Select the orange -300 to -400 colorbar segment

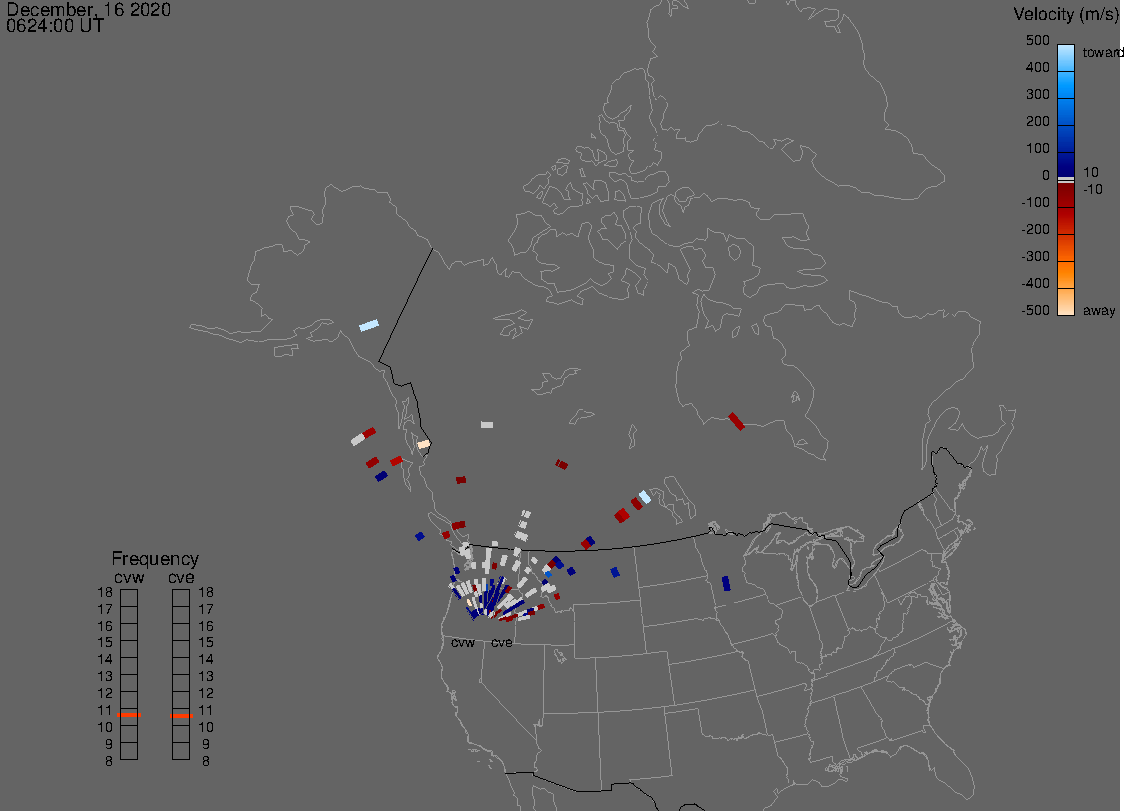click(x=1066, y=275)
